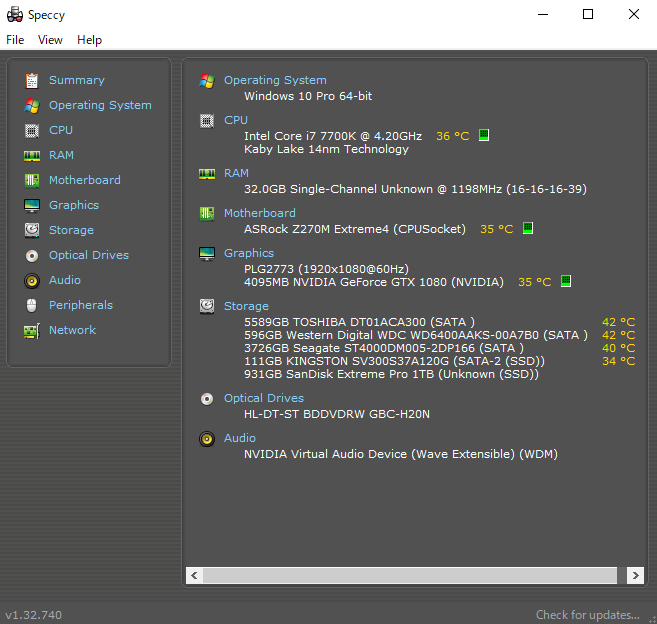657x624 pixels.
Task: Click the green CPU temperature indicator
Action: [484, 135]
